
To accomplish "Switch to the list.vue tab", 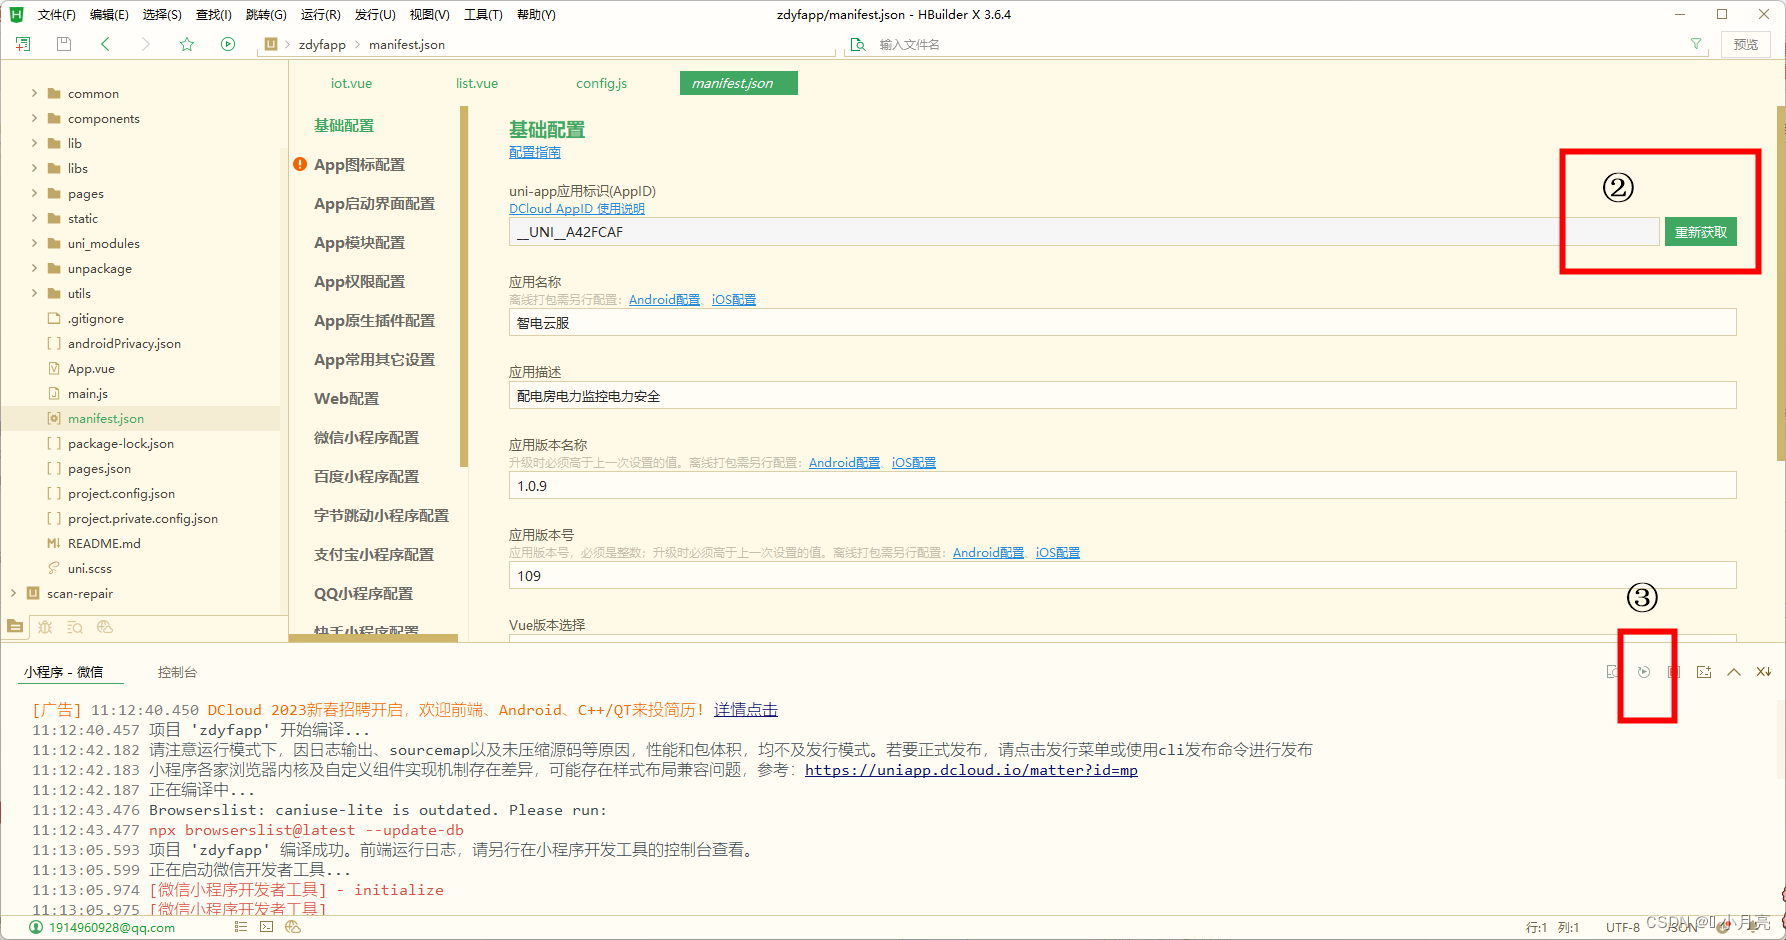I will (477, 83).
